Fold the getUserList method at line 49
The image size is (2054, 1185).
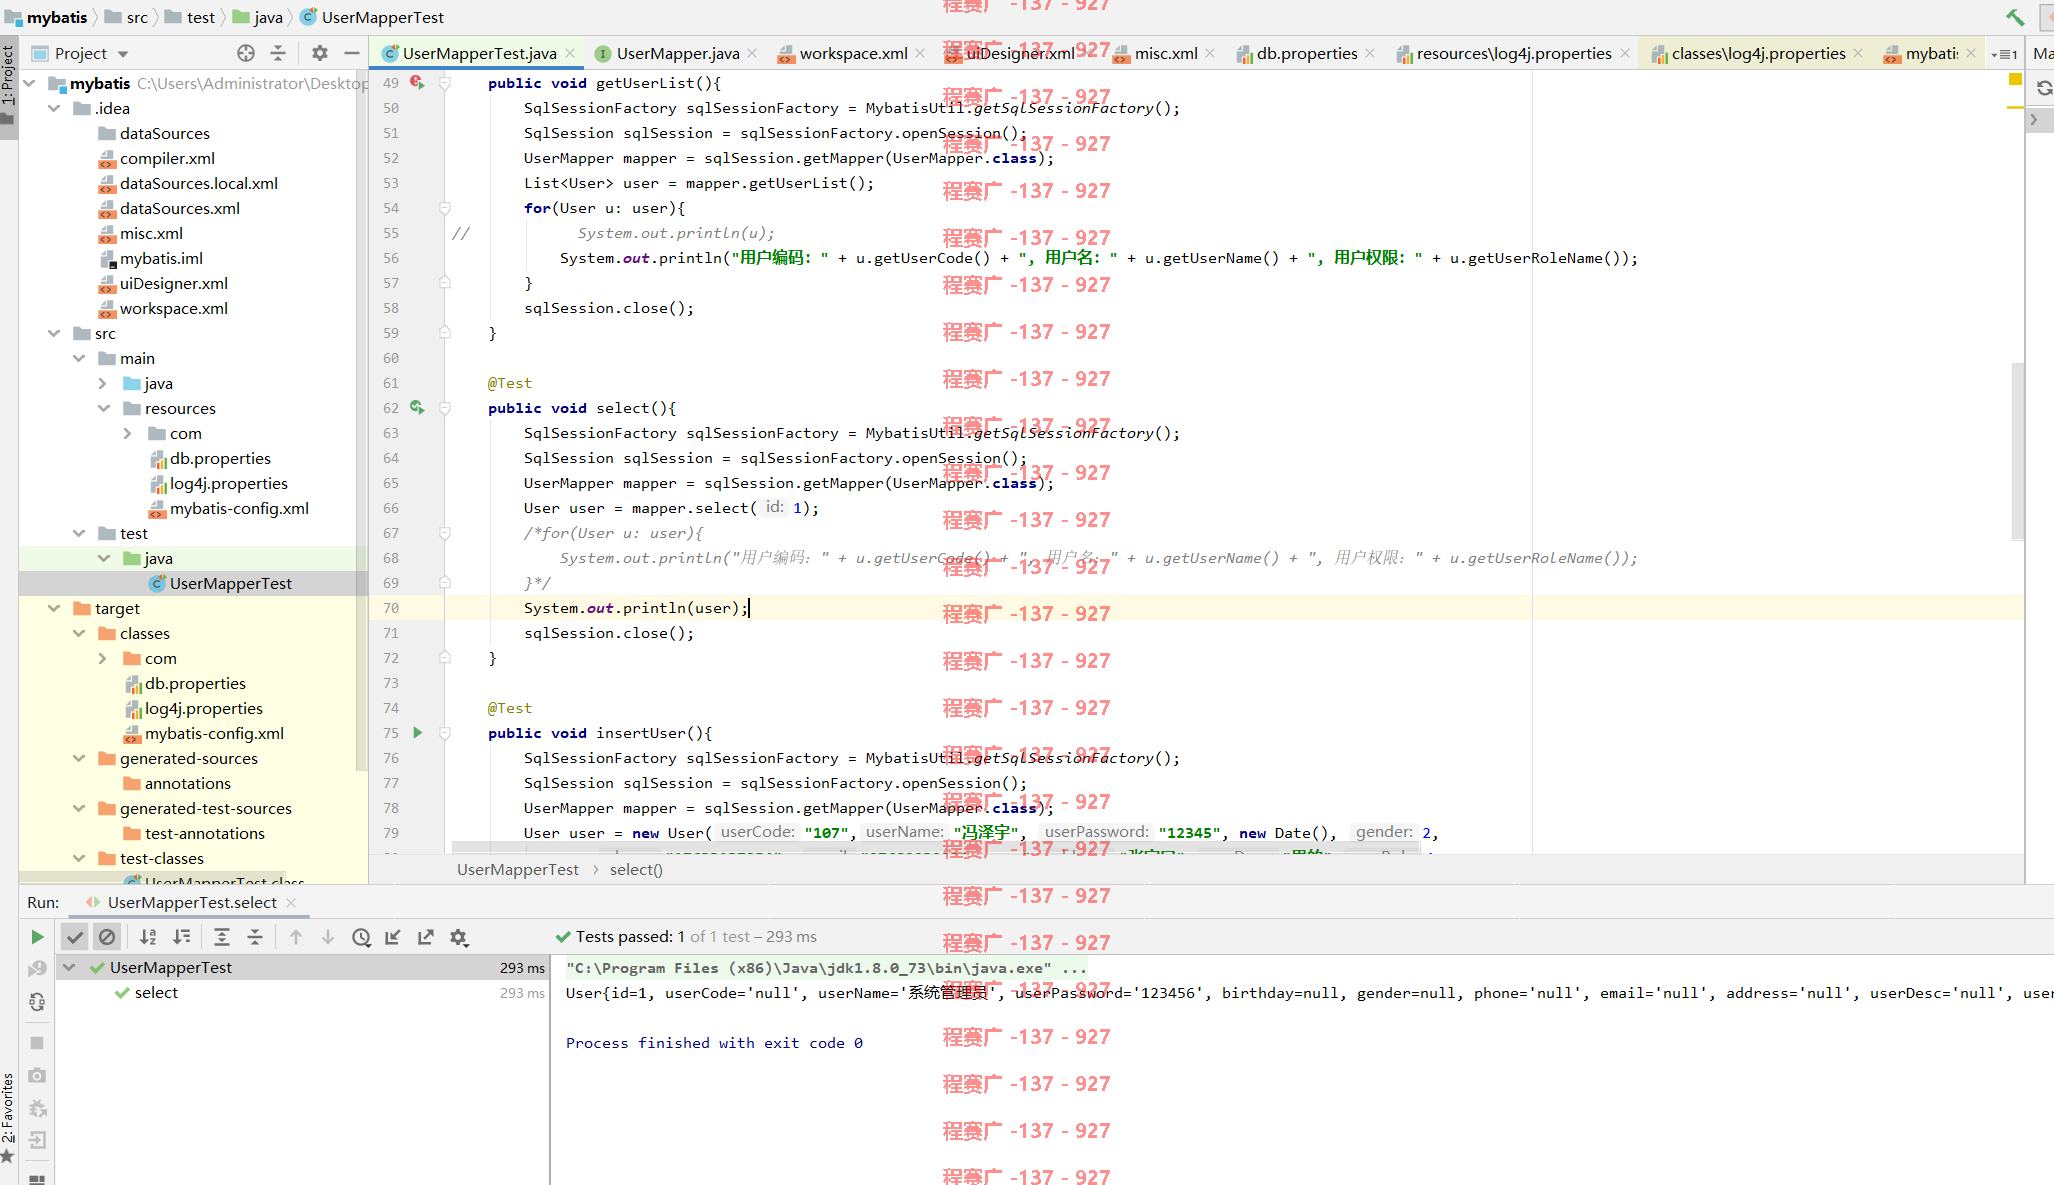[x=445, y=83]
